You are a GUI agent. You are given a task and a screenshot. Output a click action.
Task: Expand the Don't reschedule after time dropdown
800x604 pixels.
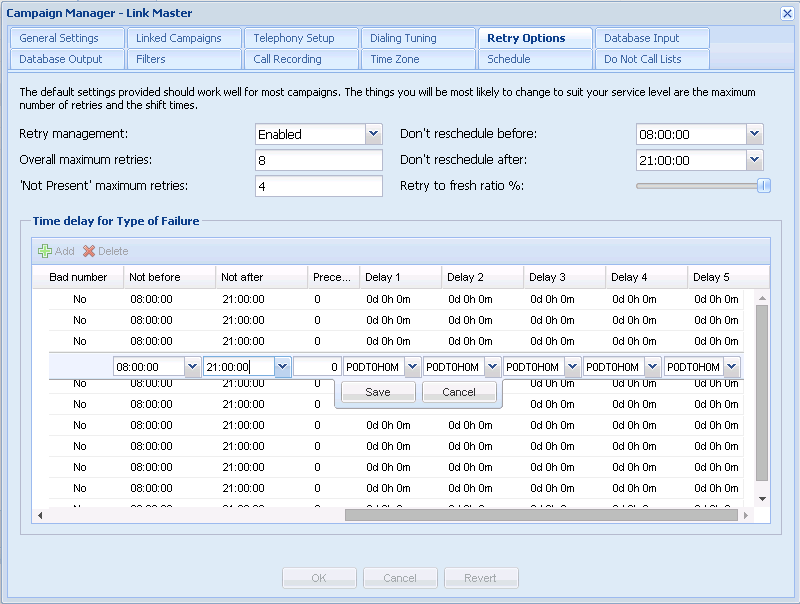[754, 160]
